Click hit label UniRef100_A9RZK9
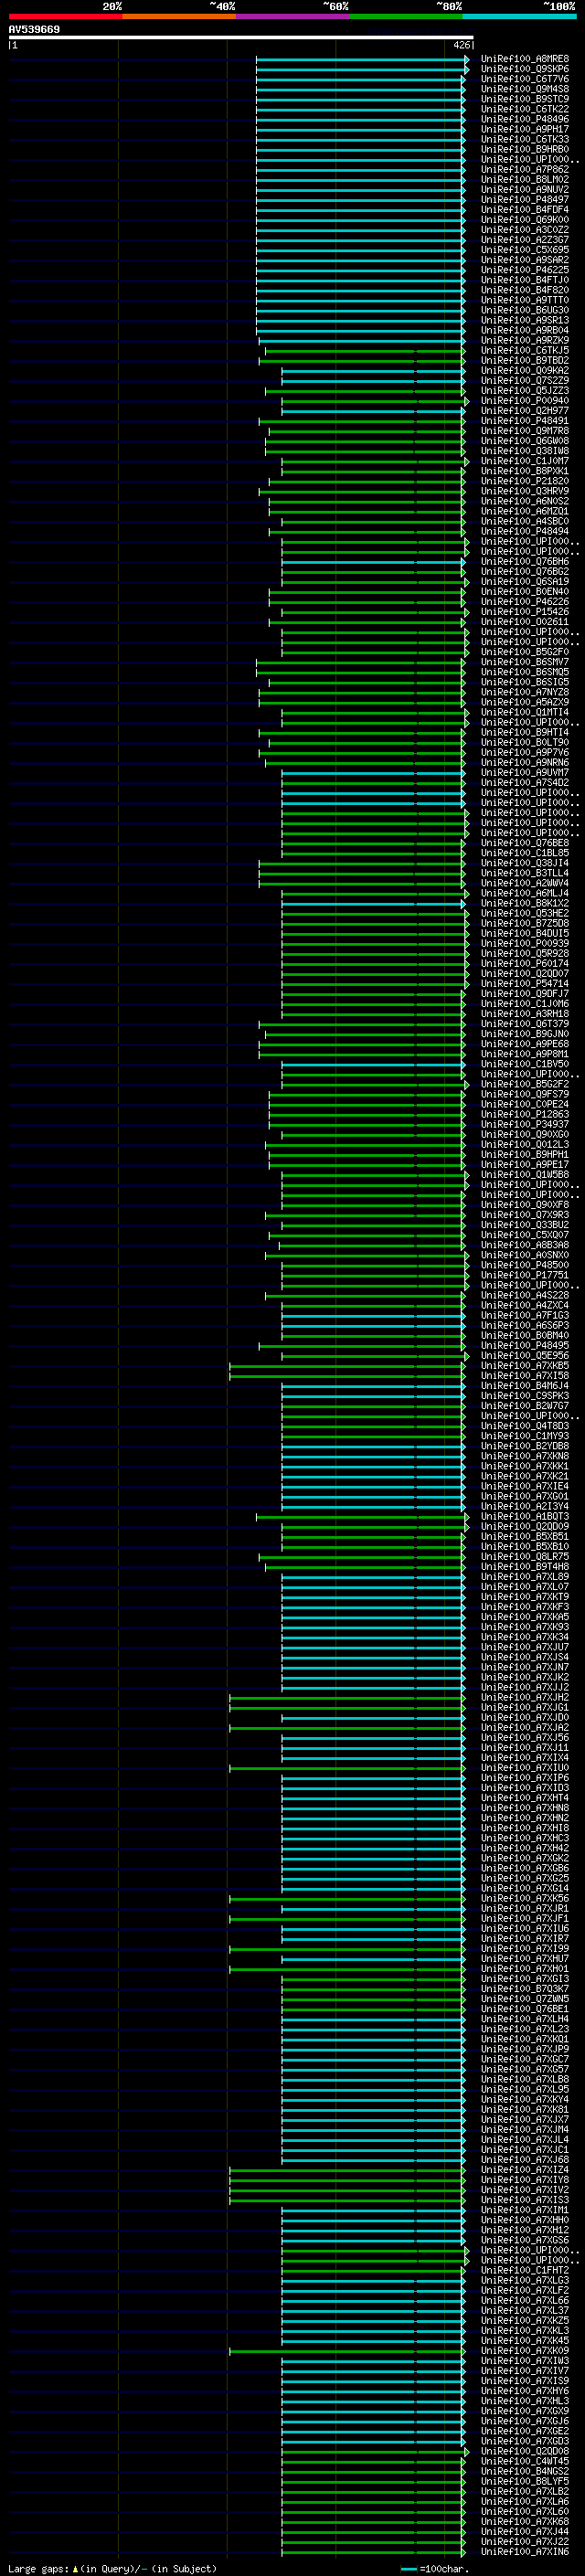This screenshot has height=2576, width=585. (525, 340)
